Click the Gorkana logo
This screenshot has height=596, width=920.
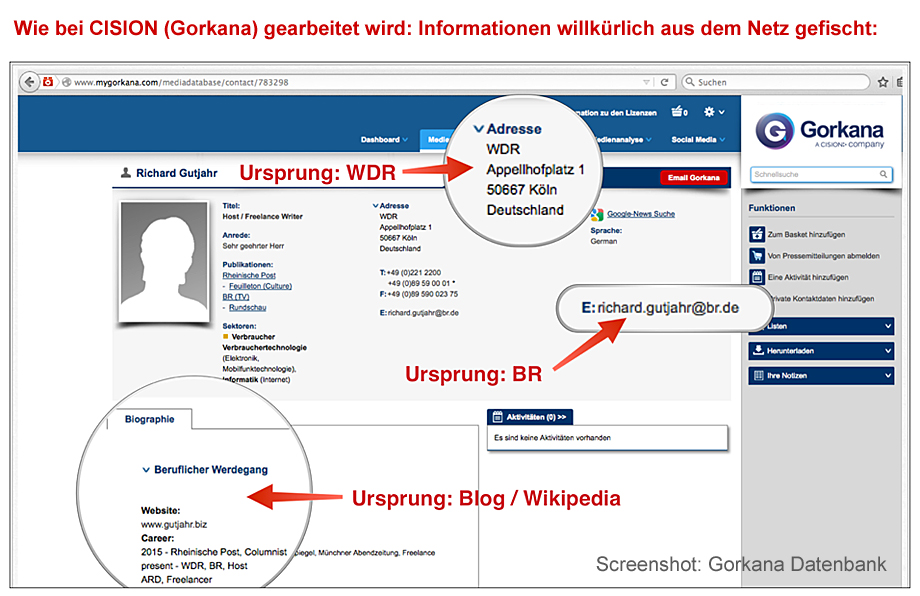819,131
